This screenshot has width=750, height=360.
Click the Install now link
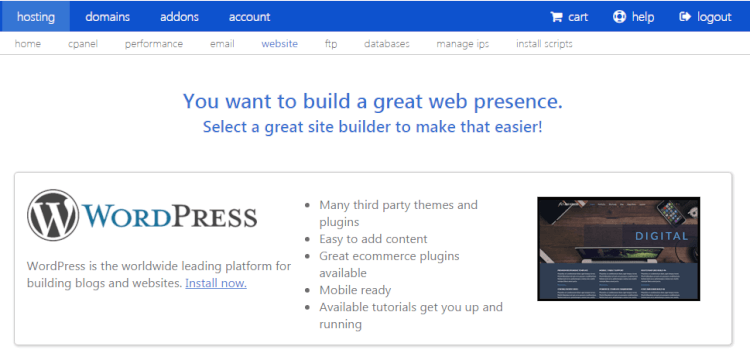coord(216,283)
